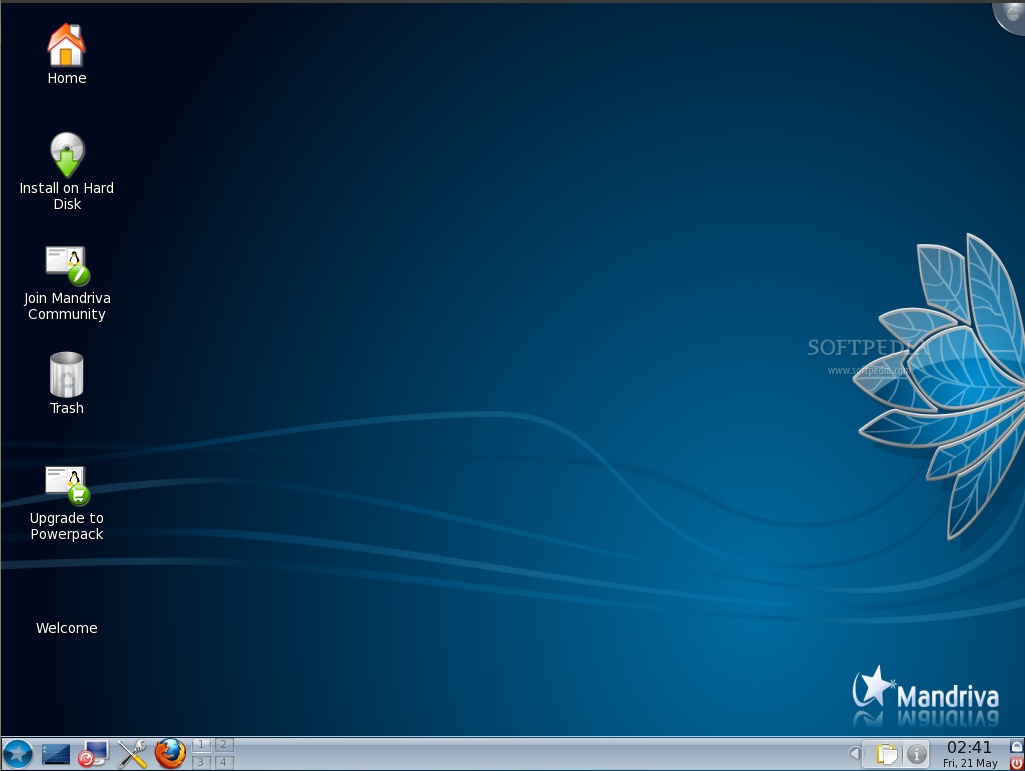Open the info notifications tray icon
This screenshot has width=1025, height=771.
click(x=916, y=754)
